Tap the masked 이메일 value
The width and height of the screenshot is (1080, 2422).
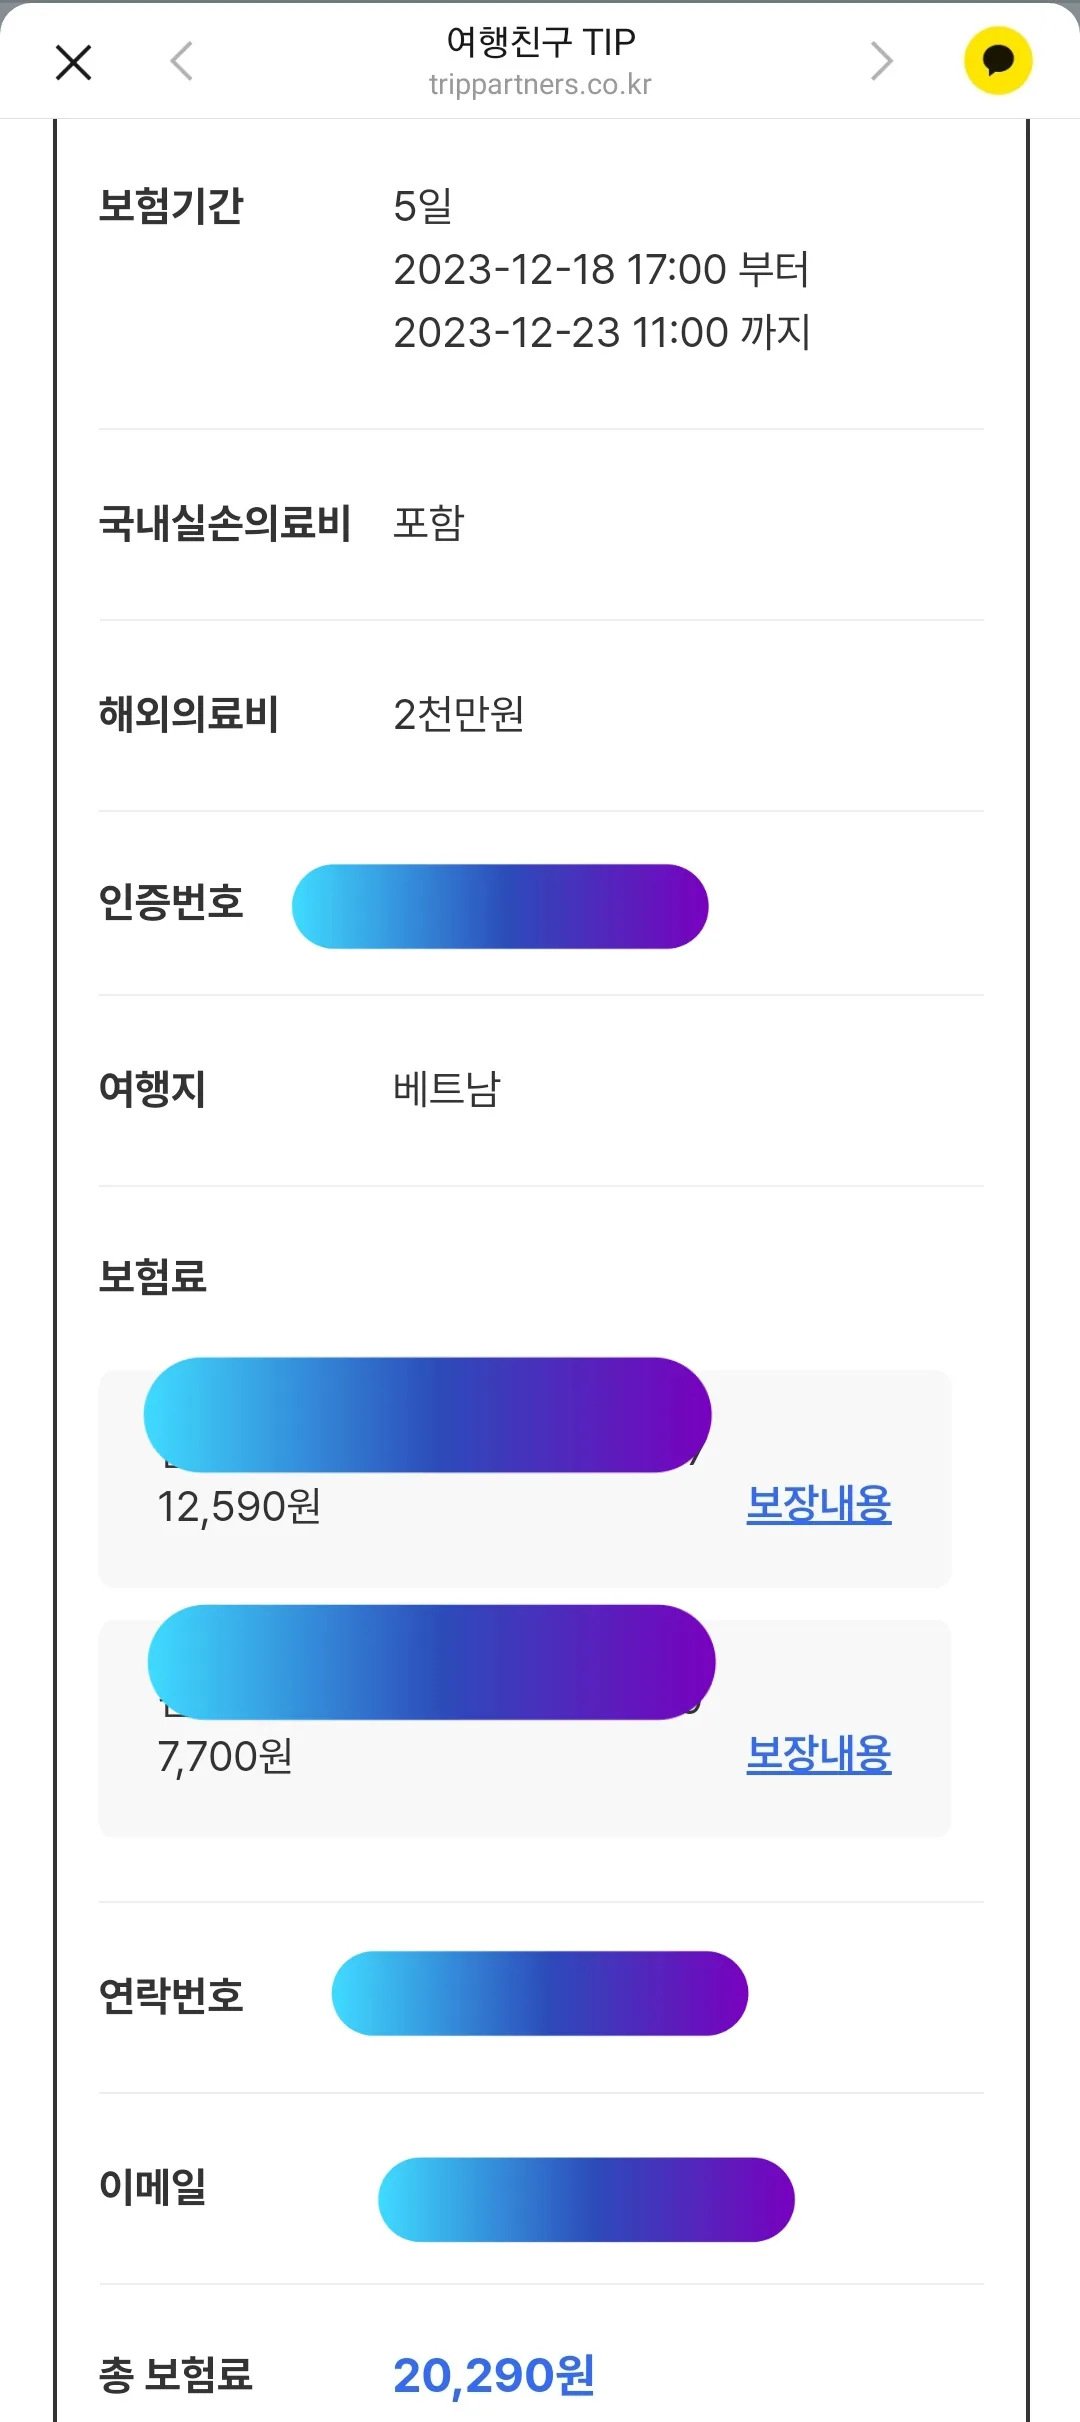point(586,2199)
